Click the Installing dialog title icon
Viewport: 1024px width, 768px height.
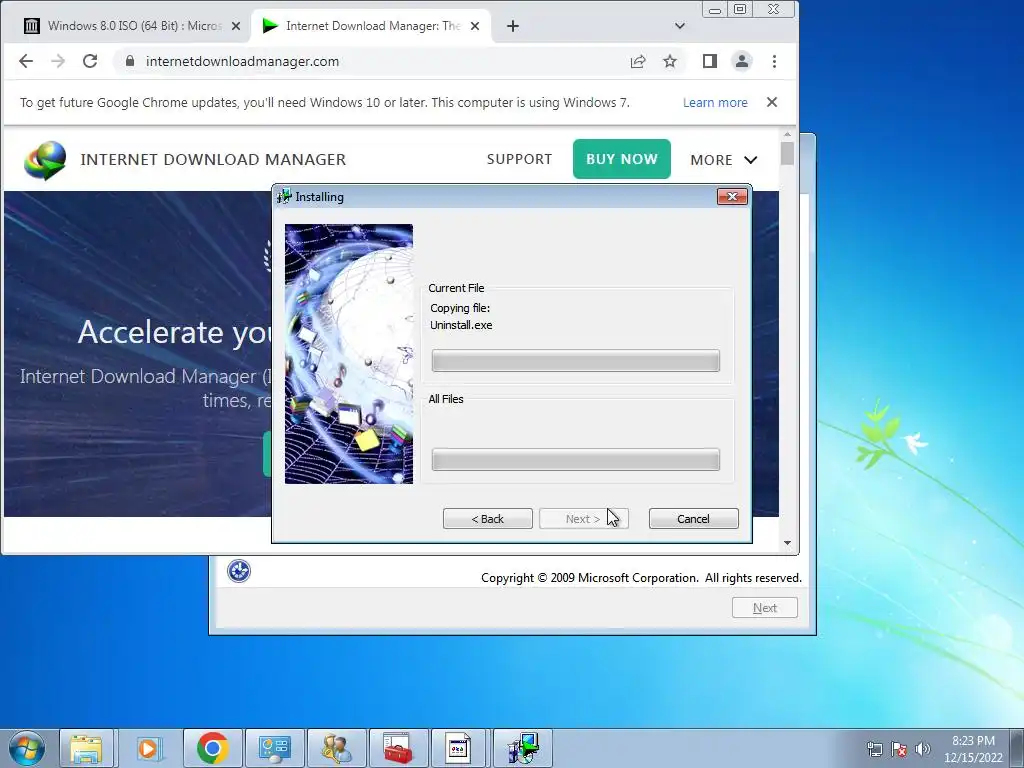[284, 197]
